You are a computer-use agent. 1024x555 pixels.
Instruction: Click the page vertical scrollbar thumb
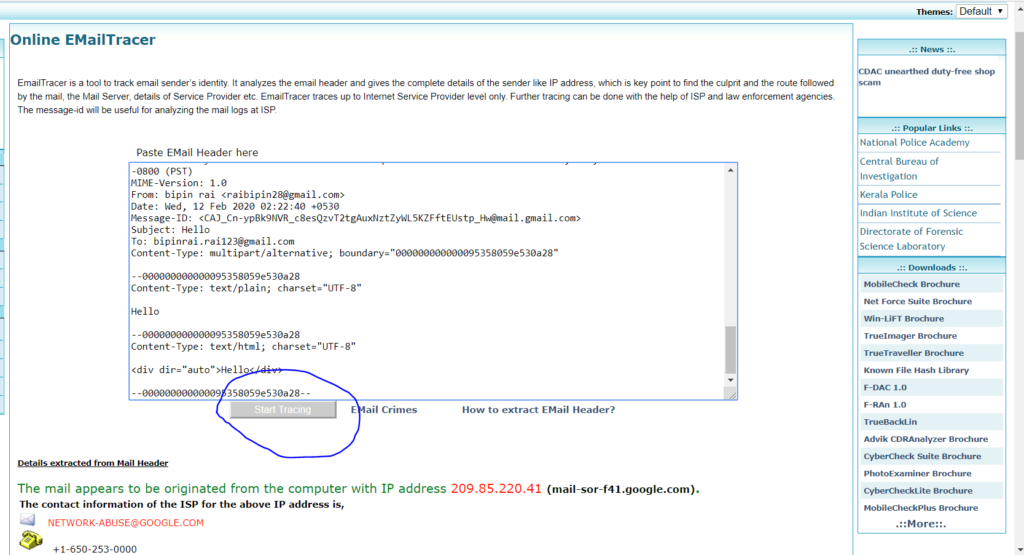(1017, 100)
